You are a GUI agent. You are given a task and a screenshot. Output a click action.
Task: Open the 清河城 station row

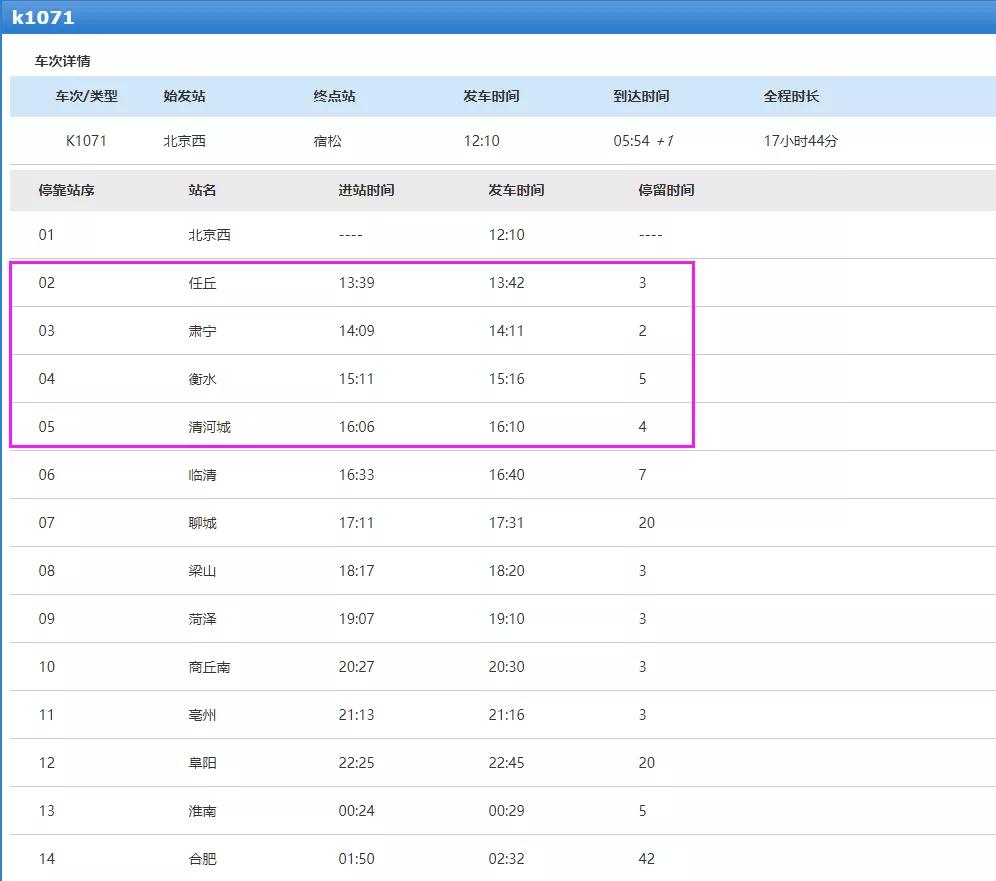coord(209,427)
